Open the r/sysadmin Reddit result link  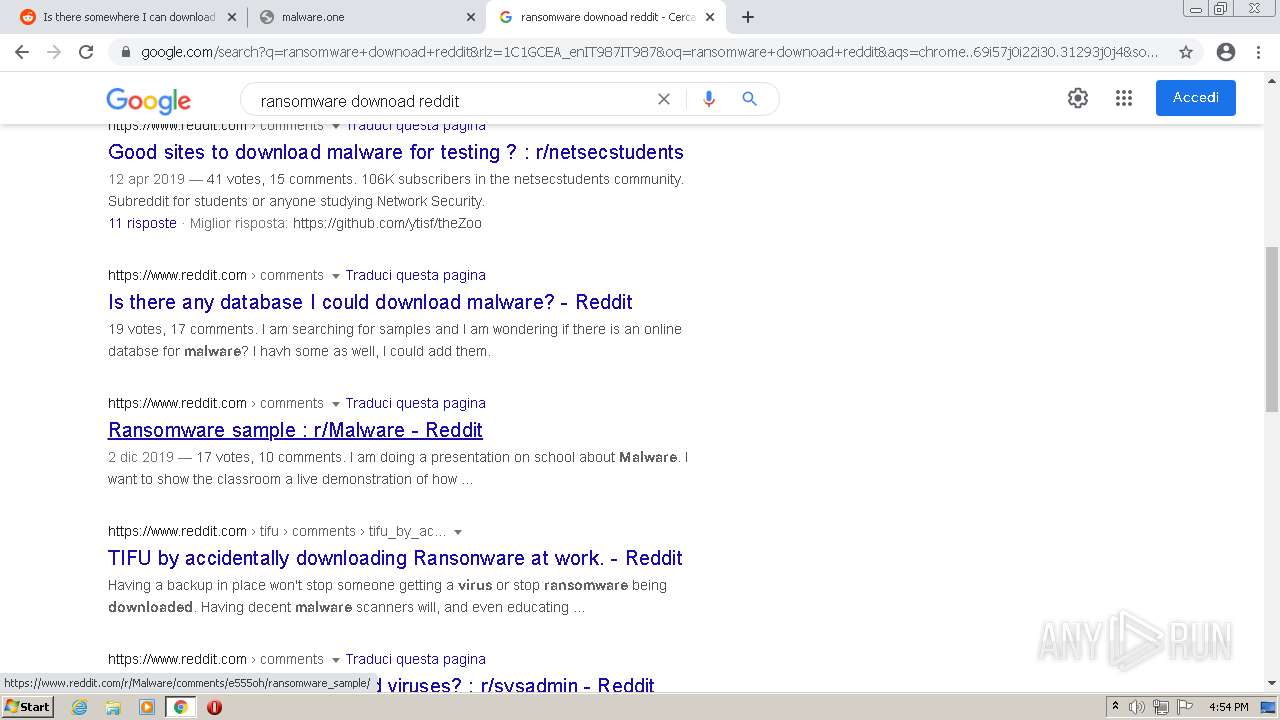[515, 686]
